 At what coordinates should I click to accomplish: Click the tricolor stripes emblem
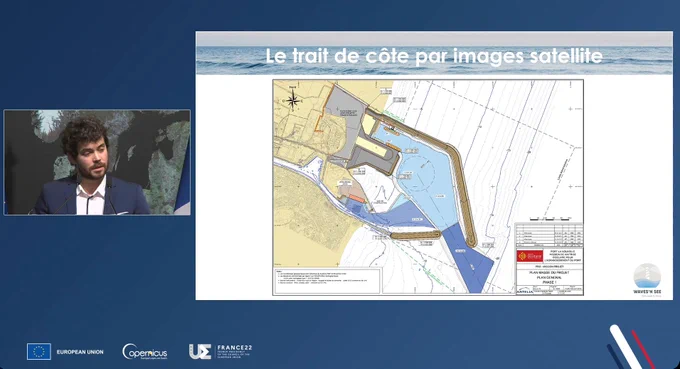[631, 347]
